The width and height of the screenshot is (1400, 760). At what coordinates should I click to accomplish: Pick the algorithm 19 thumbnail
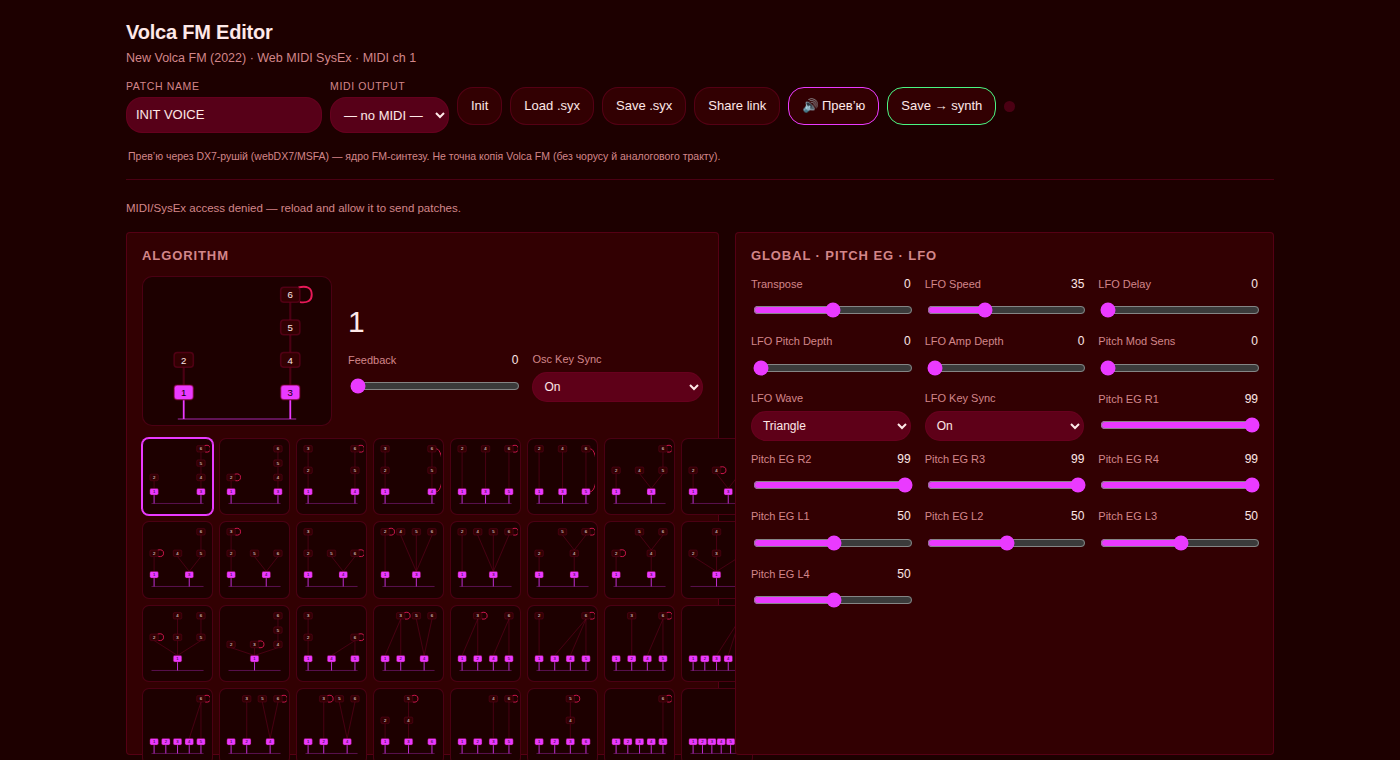[x=331, y=643]
